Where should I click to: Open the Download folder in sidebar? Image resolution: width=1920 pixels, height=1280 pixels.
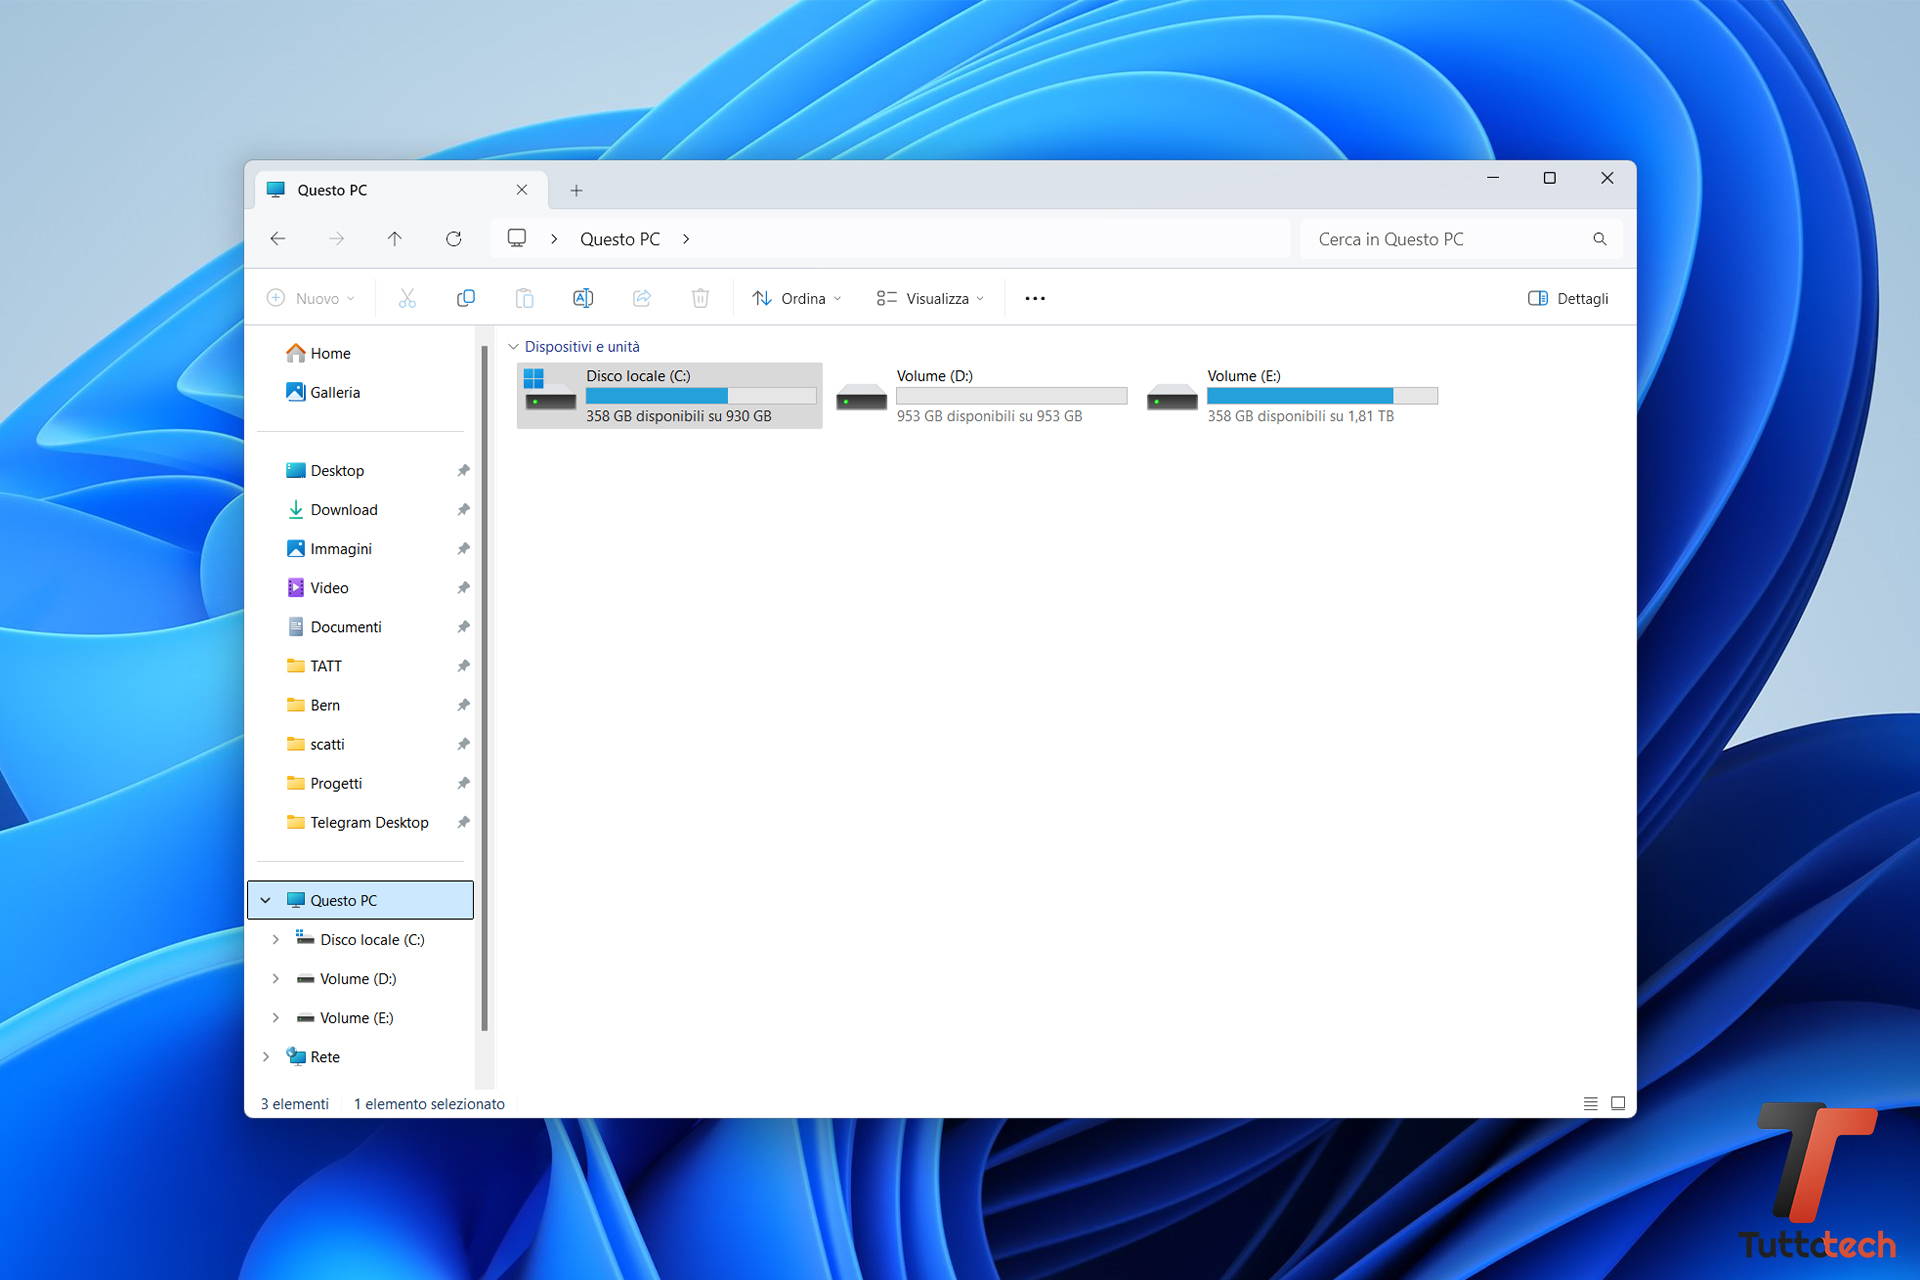point(343,510)
